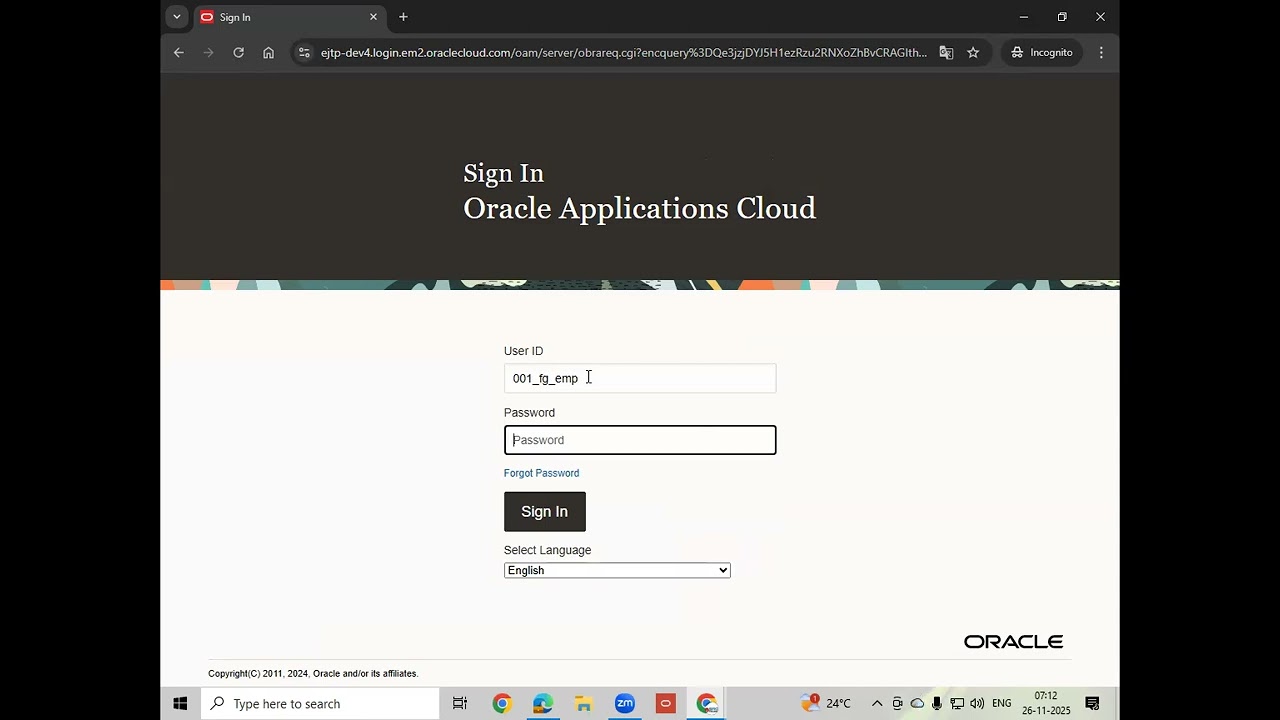Open File Explorer from the taskbar
This screenshot has height=720, width=1280.
tap(584, 704)
